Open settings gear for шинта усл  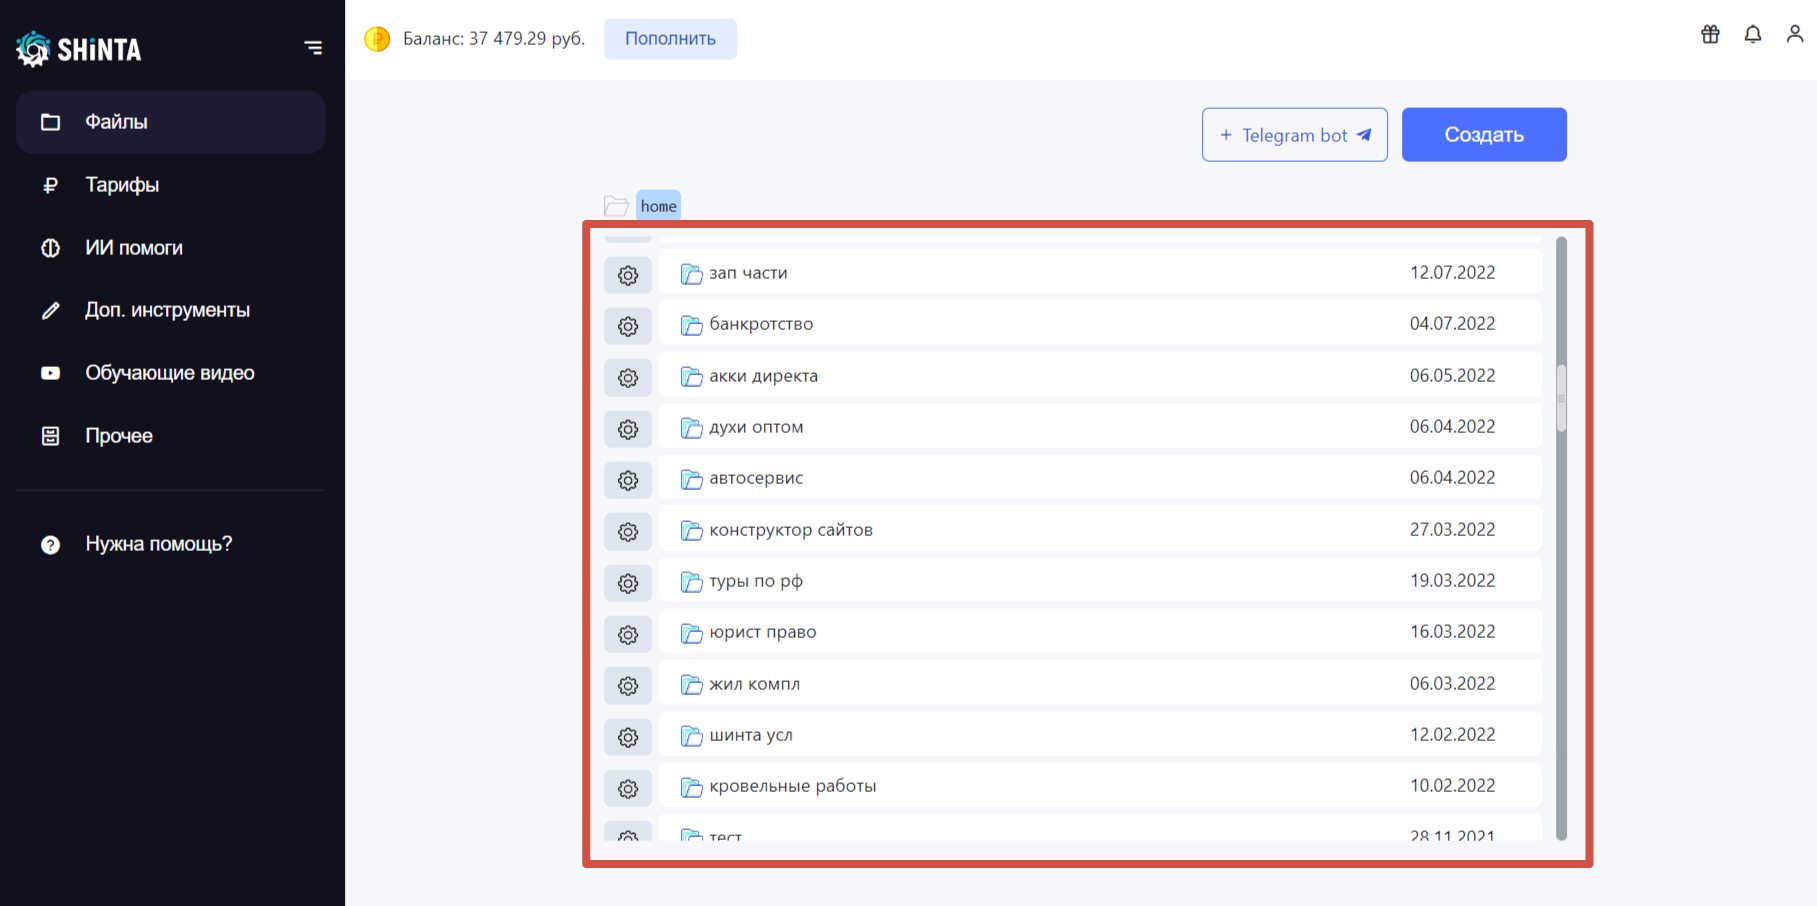(628, 737)
